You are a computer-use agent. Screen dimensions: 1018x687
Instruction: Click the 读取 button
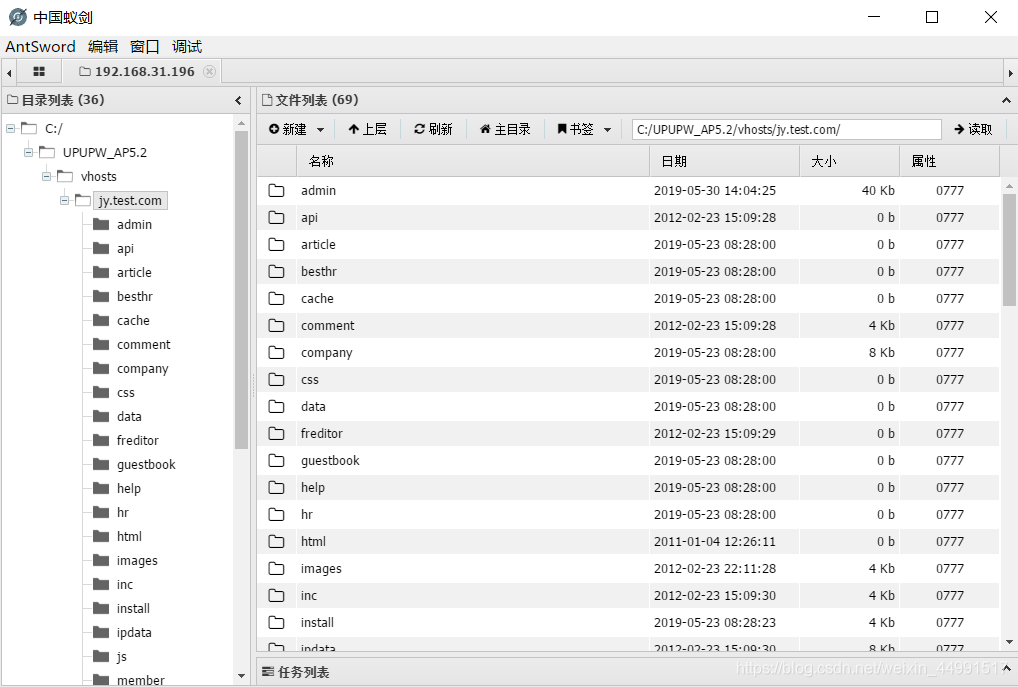973,129
